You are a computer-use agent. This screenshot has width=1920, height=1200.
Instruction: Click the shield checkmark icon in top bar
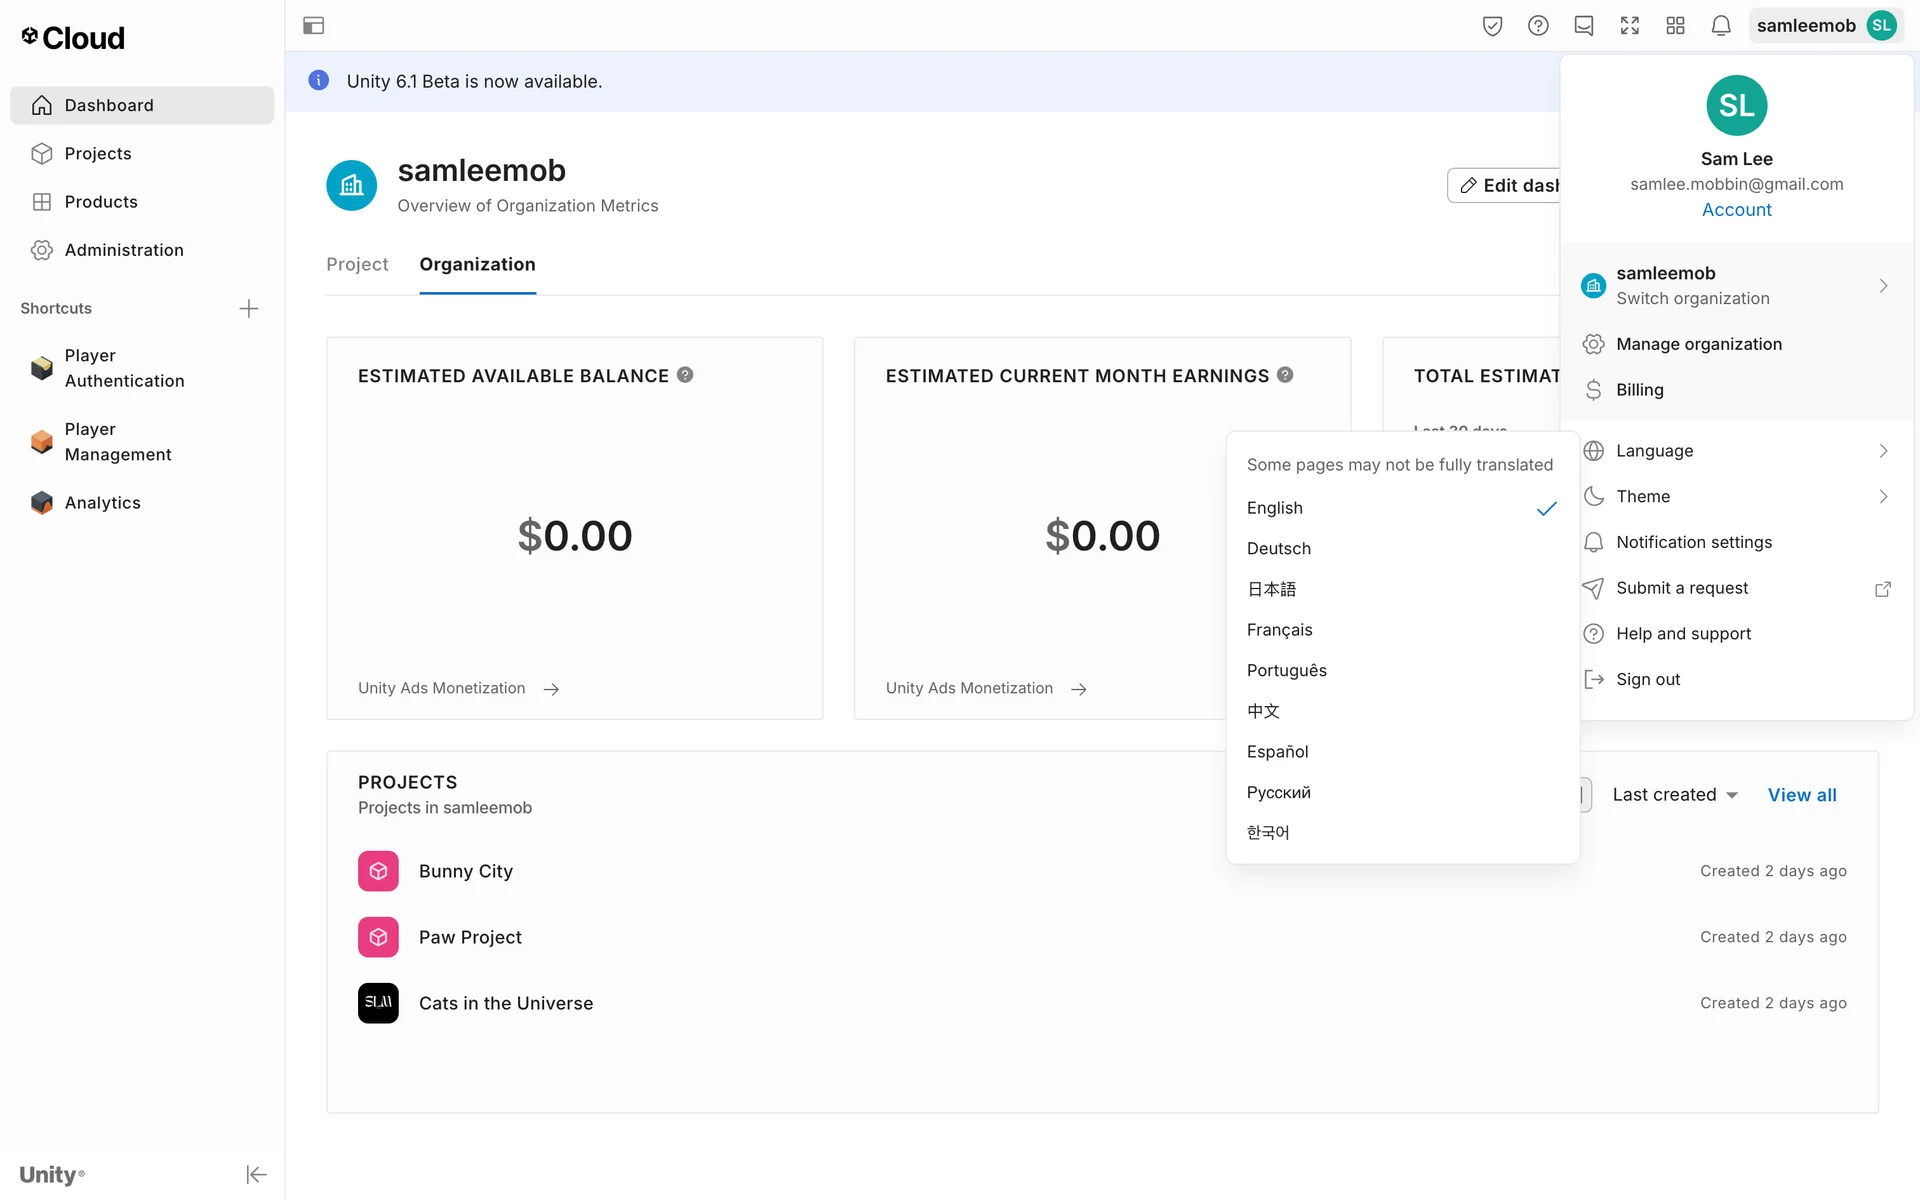(1492, 26)
